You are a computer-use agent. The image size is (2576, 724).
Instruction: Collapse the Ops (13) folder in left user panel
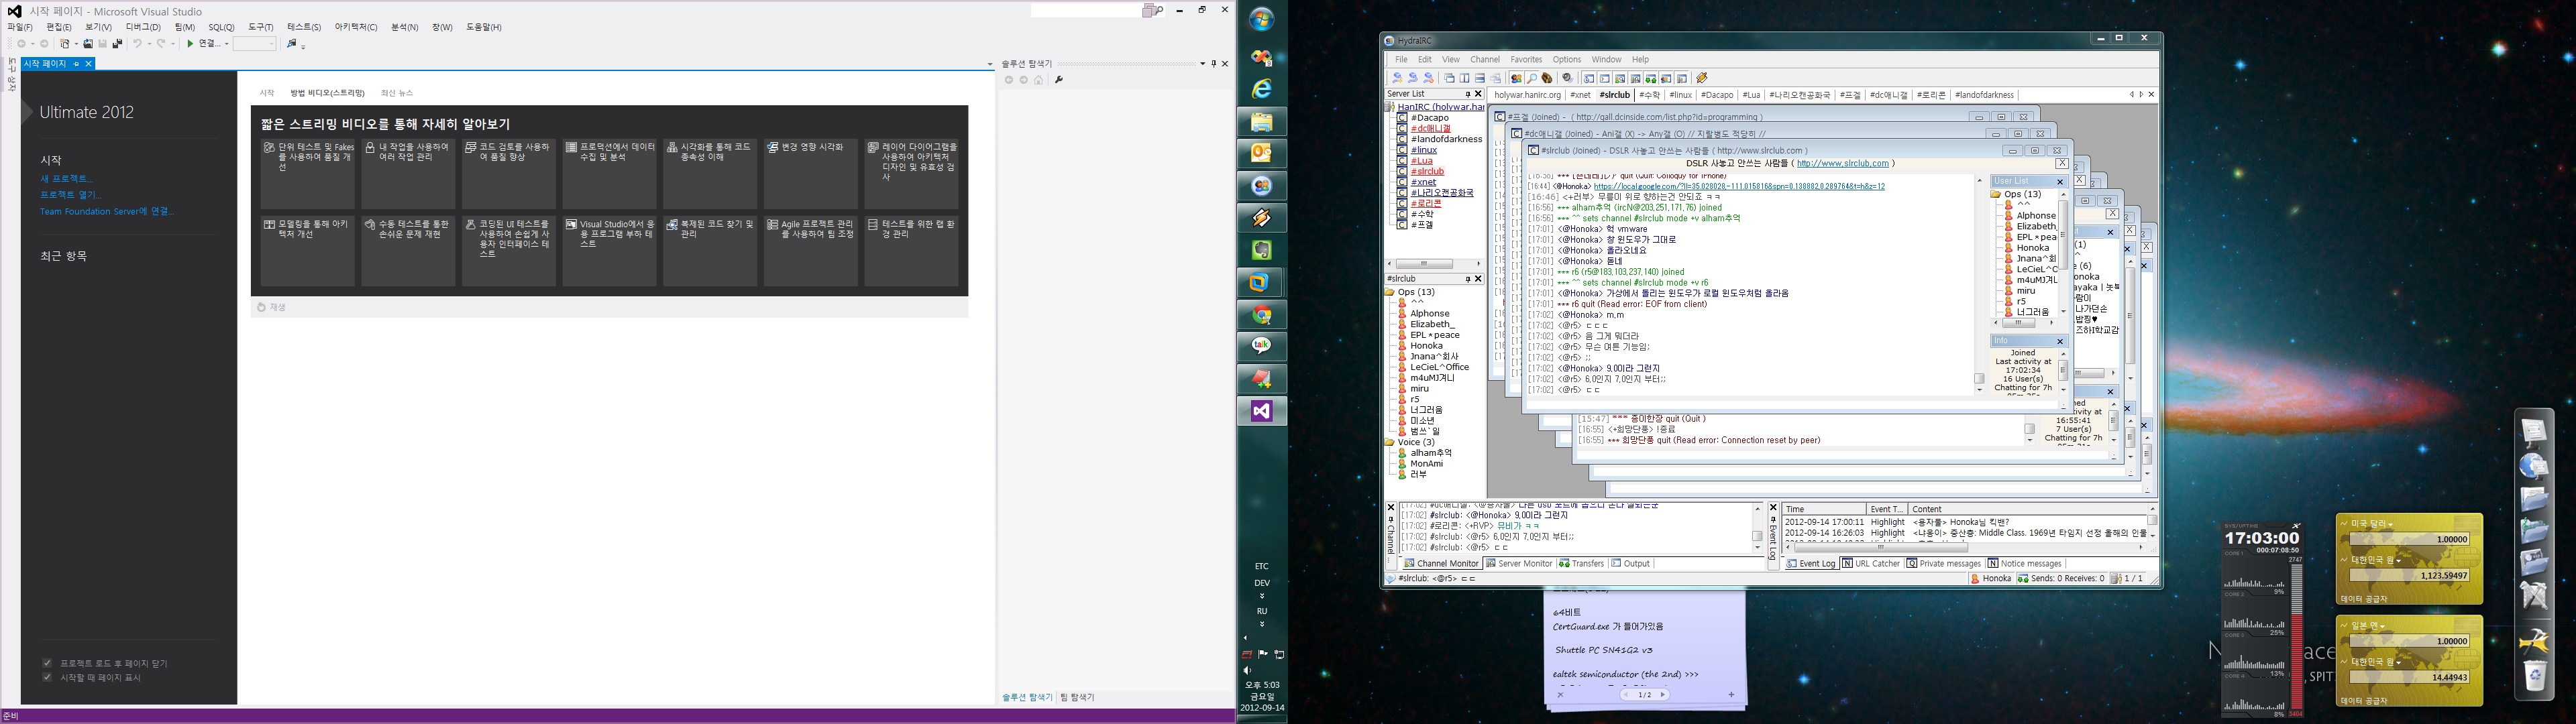click(x=1390, y=292)
